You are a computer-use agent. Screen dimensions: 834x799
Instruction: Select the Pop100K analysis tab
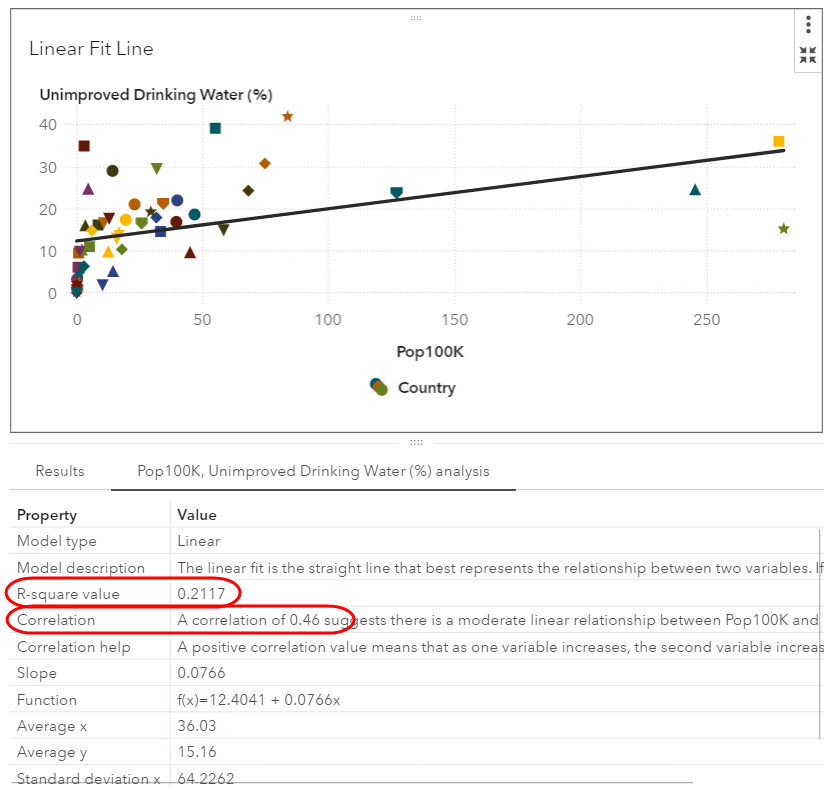[313, 471]
